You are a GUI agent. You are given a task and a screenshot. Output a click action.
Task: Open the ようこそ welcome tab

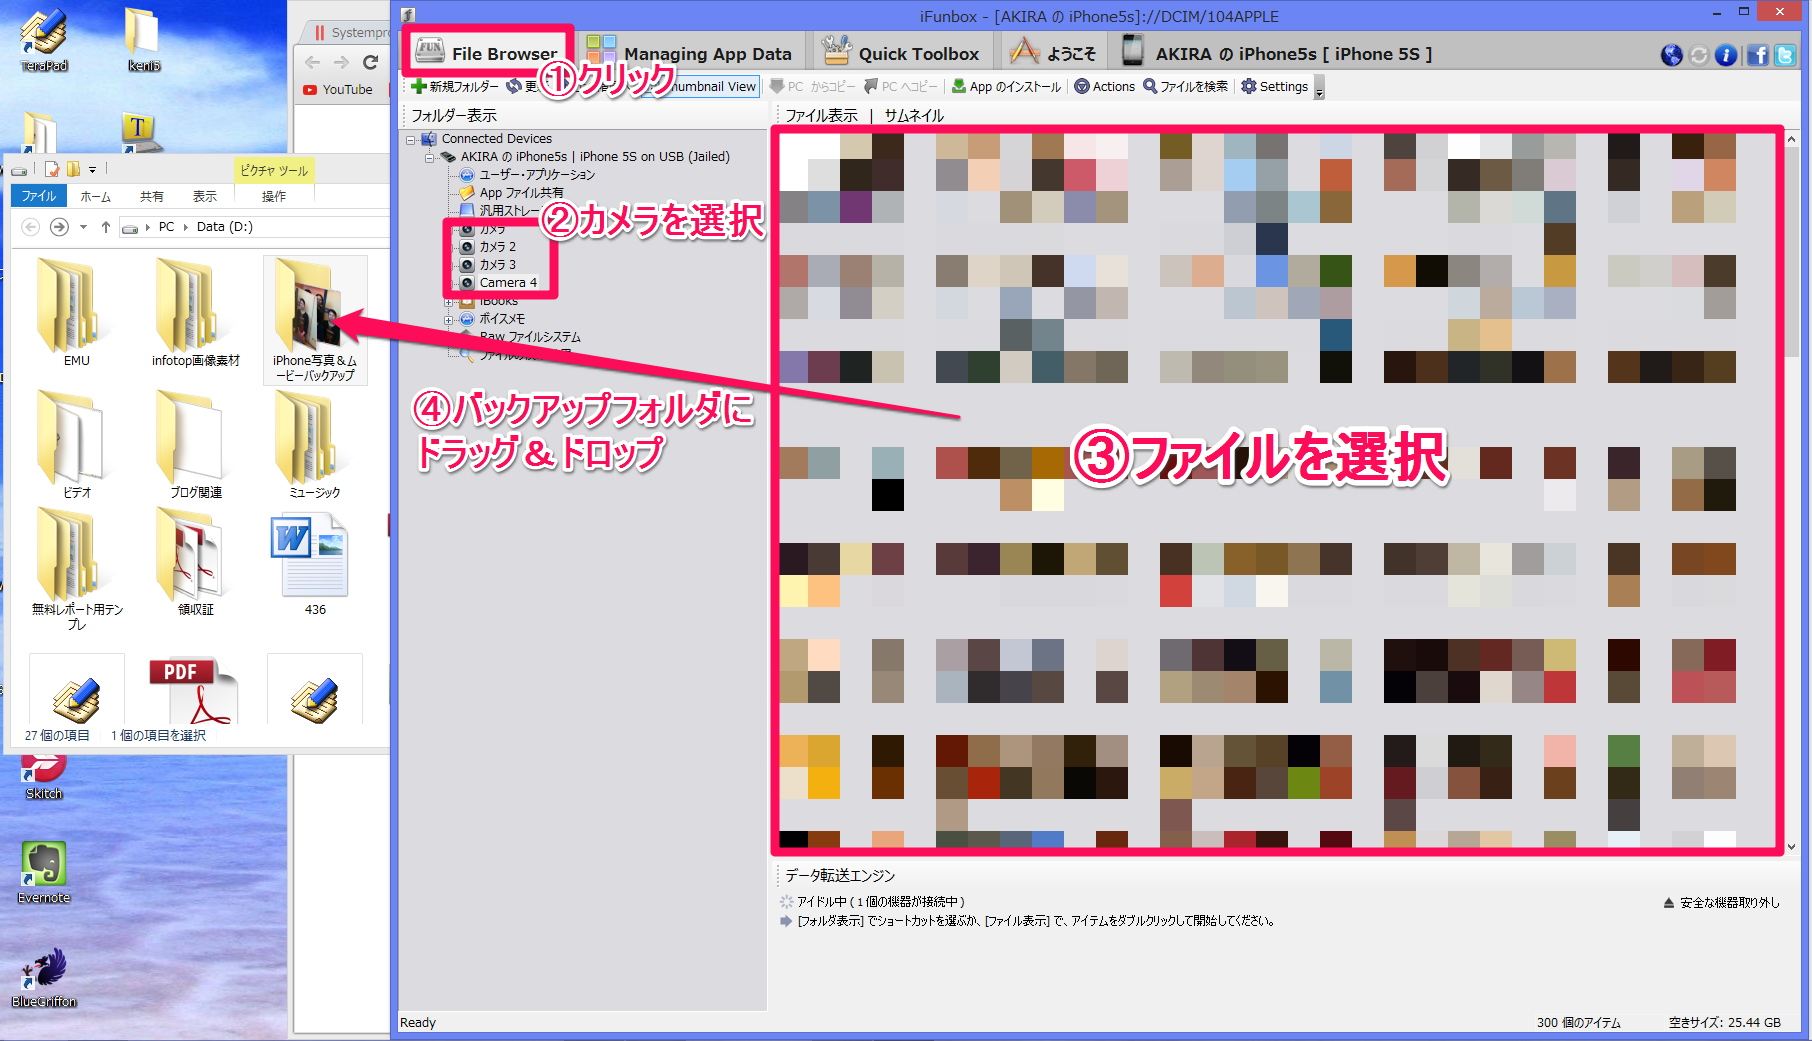pyautogui.click(x=1052, y=52)
